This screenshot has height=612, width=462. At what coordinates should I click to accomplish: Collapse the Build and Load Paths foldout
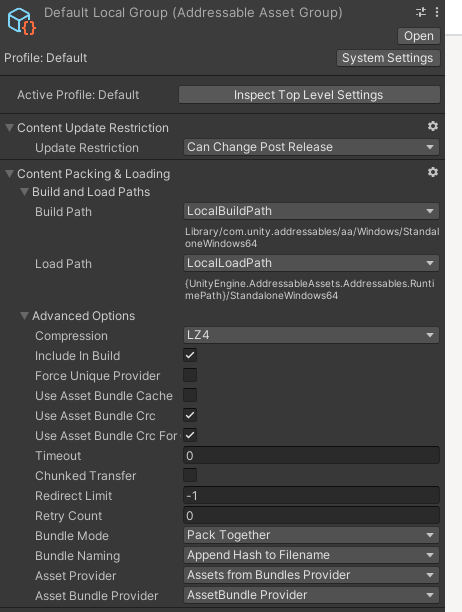[x=25, y=192]
